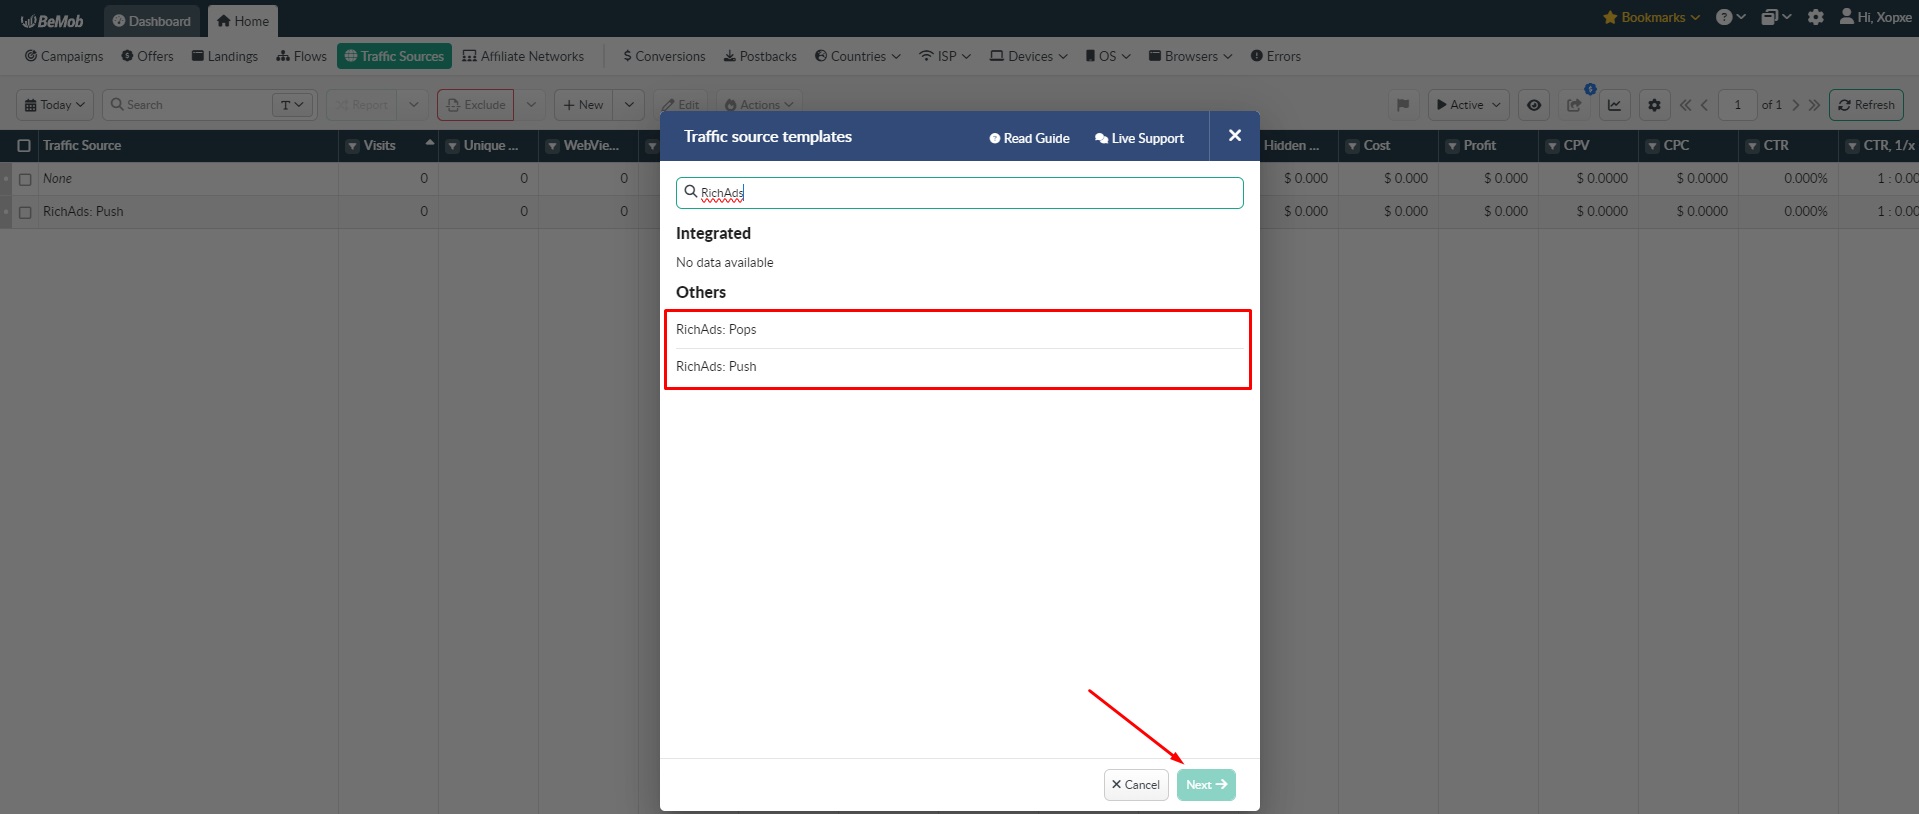Image resolution: width=1919 pixels, height=814 pixels.
Task: Expand the OS dropdown
Action: tap(1108, 56)
